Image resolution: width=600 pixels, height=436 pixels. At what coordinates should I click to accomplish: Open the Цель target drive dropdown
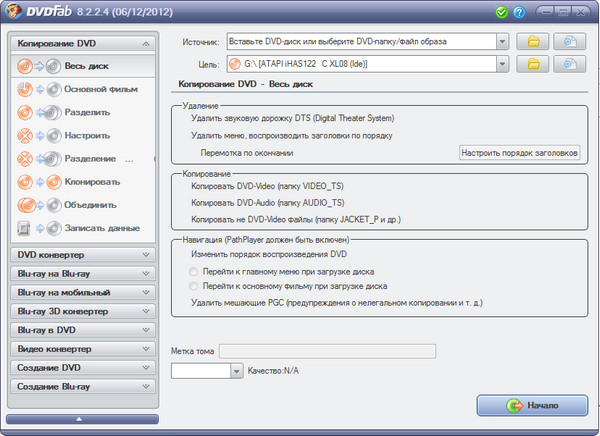502,65
